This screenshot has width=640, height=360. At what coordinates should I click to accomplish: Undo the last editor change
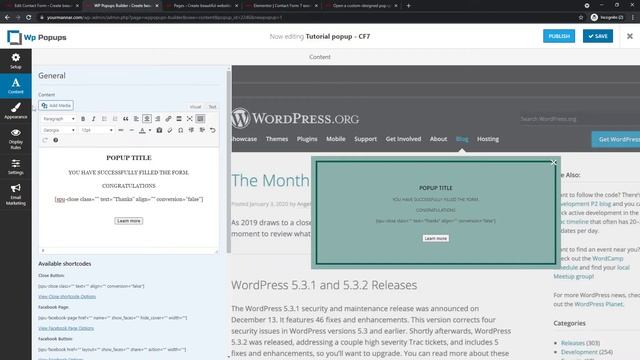[x=213, y=130]
